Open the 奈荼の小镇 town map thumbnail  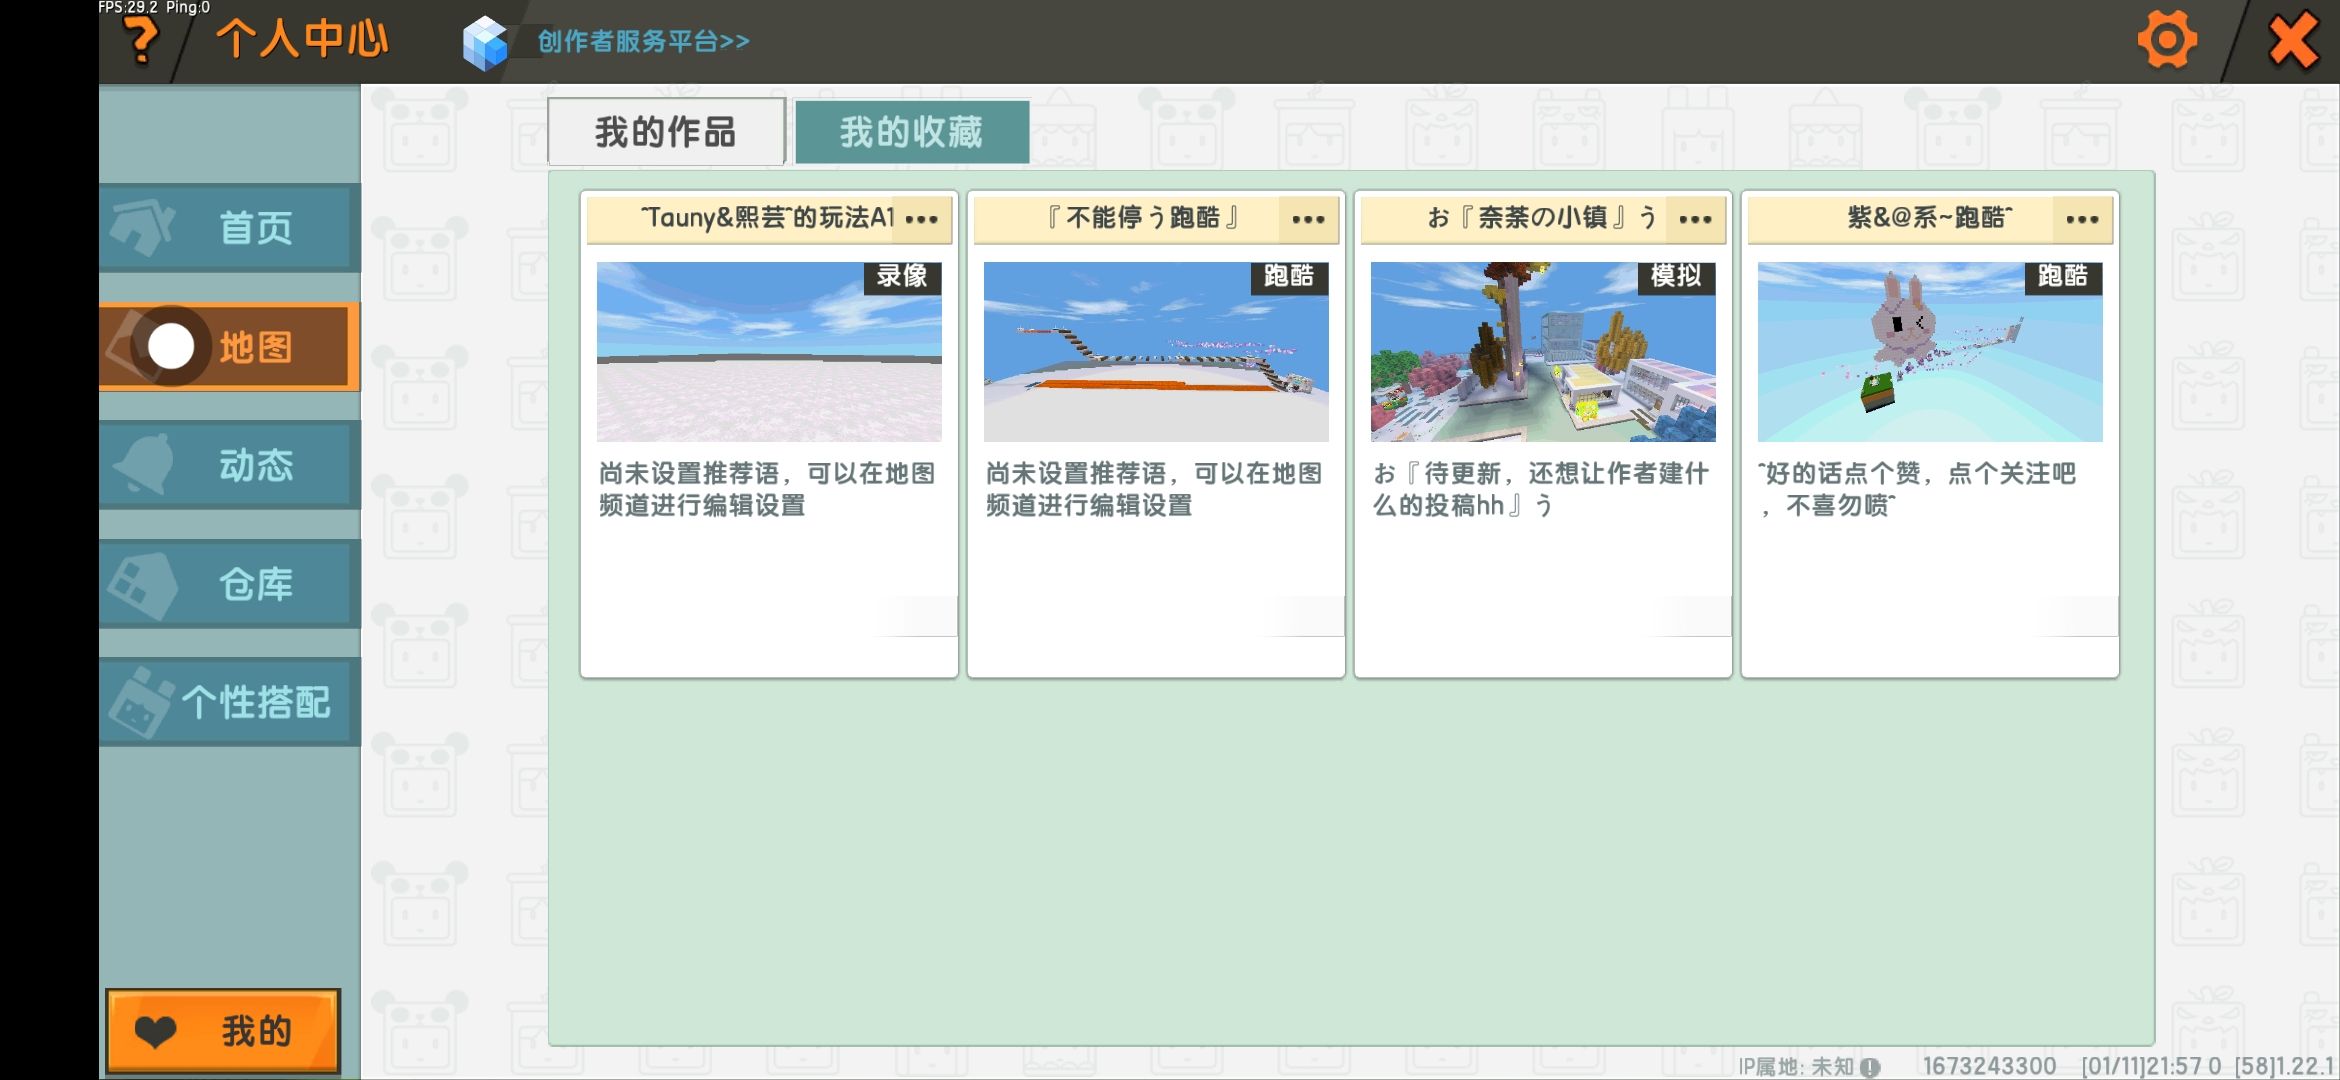coord(1543,352)
